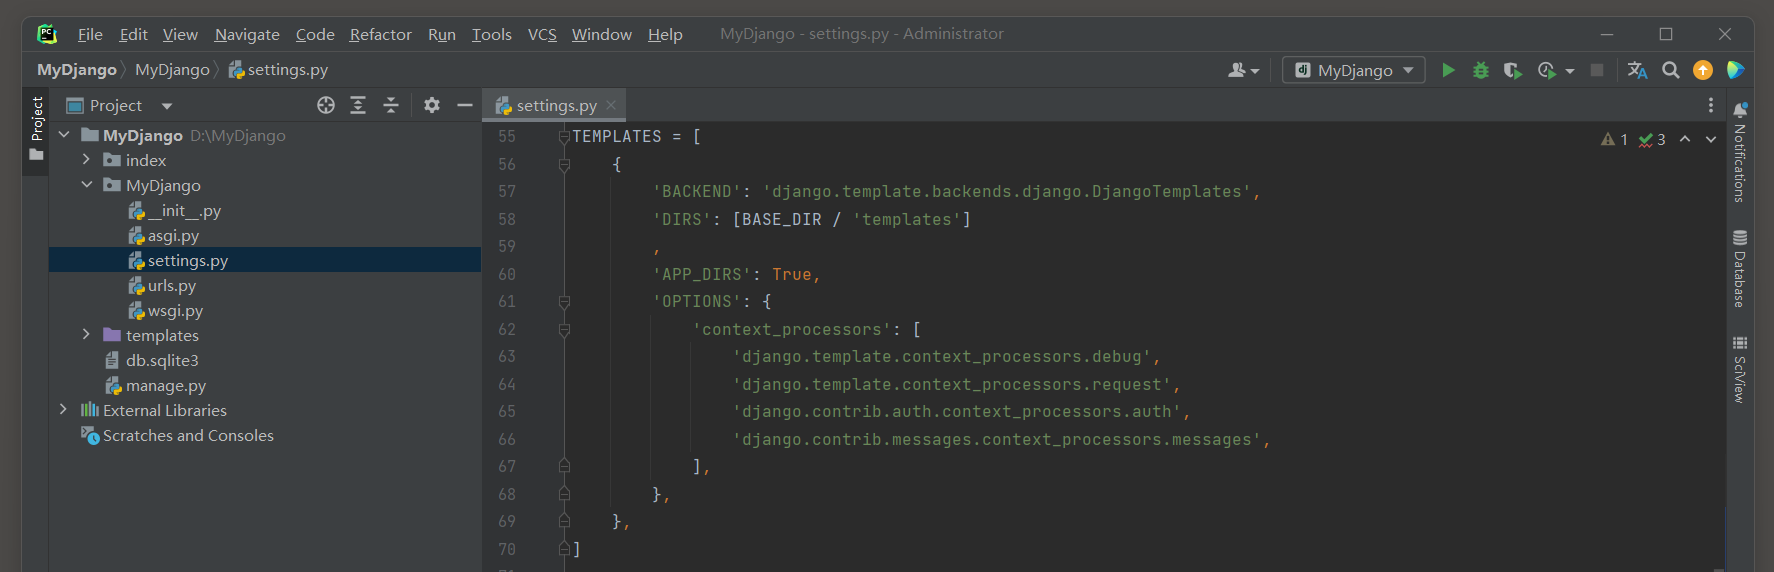Click the typo check count indicator
The image size is (1774, 572).
tap(1652, 139)
